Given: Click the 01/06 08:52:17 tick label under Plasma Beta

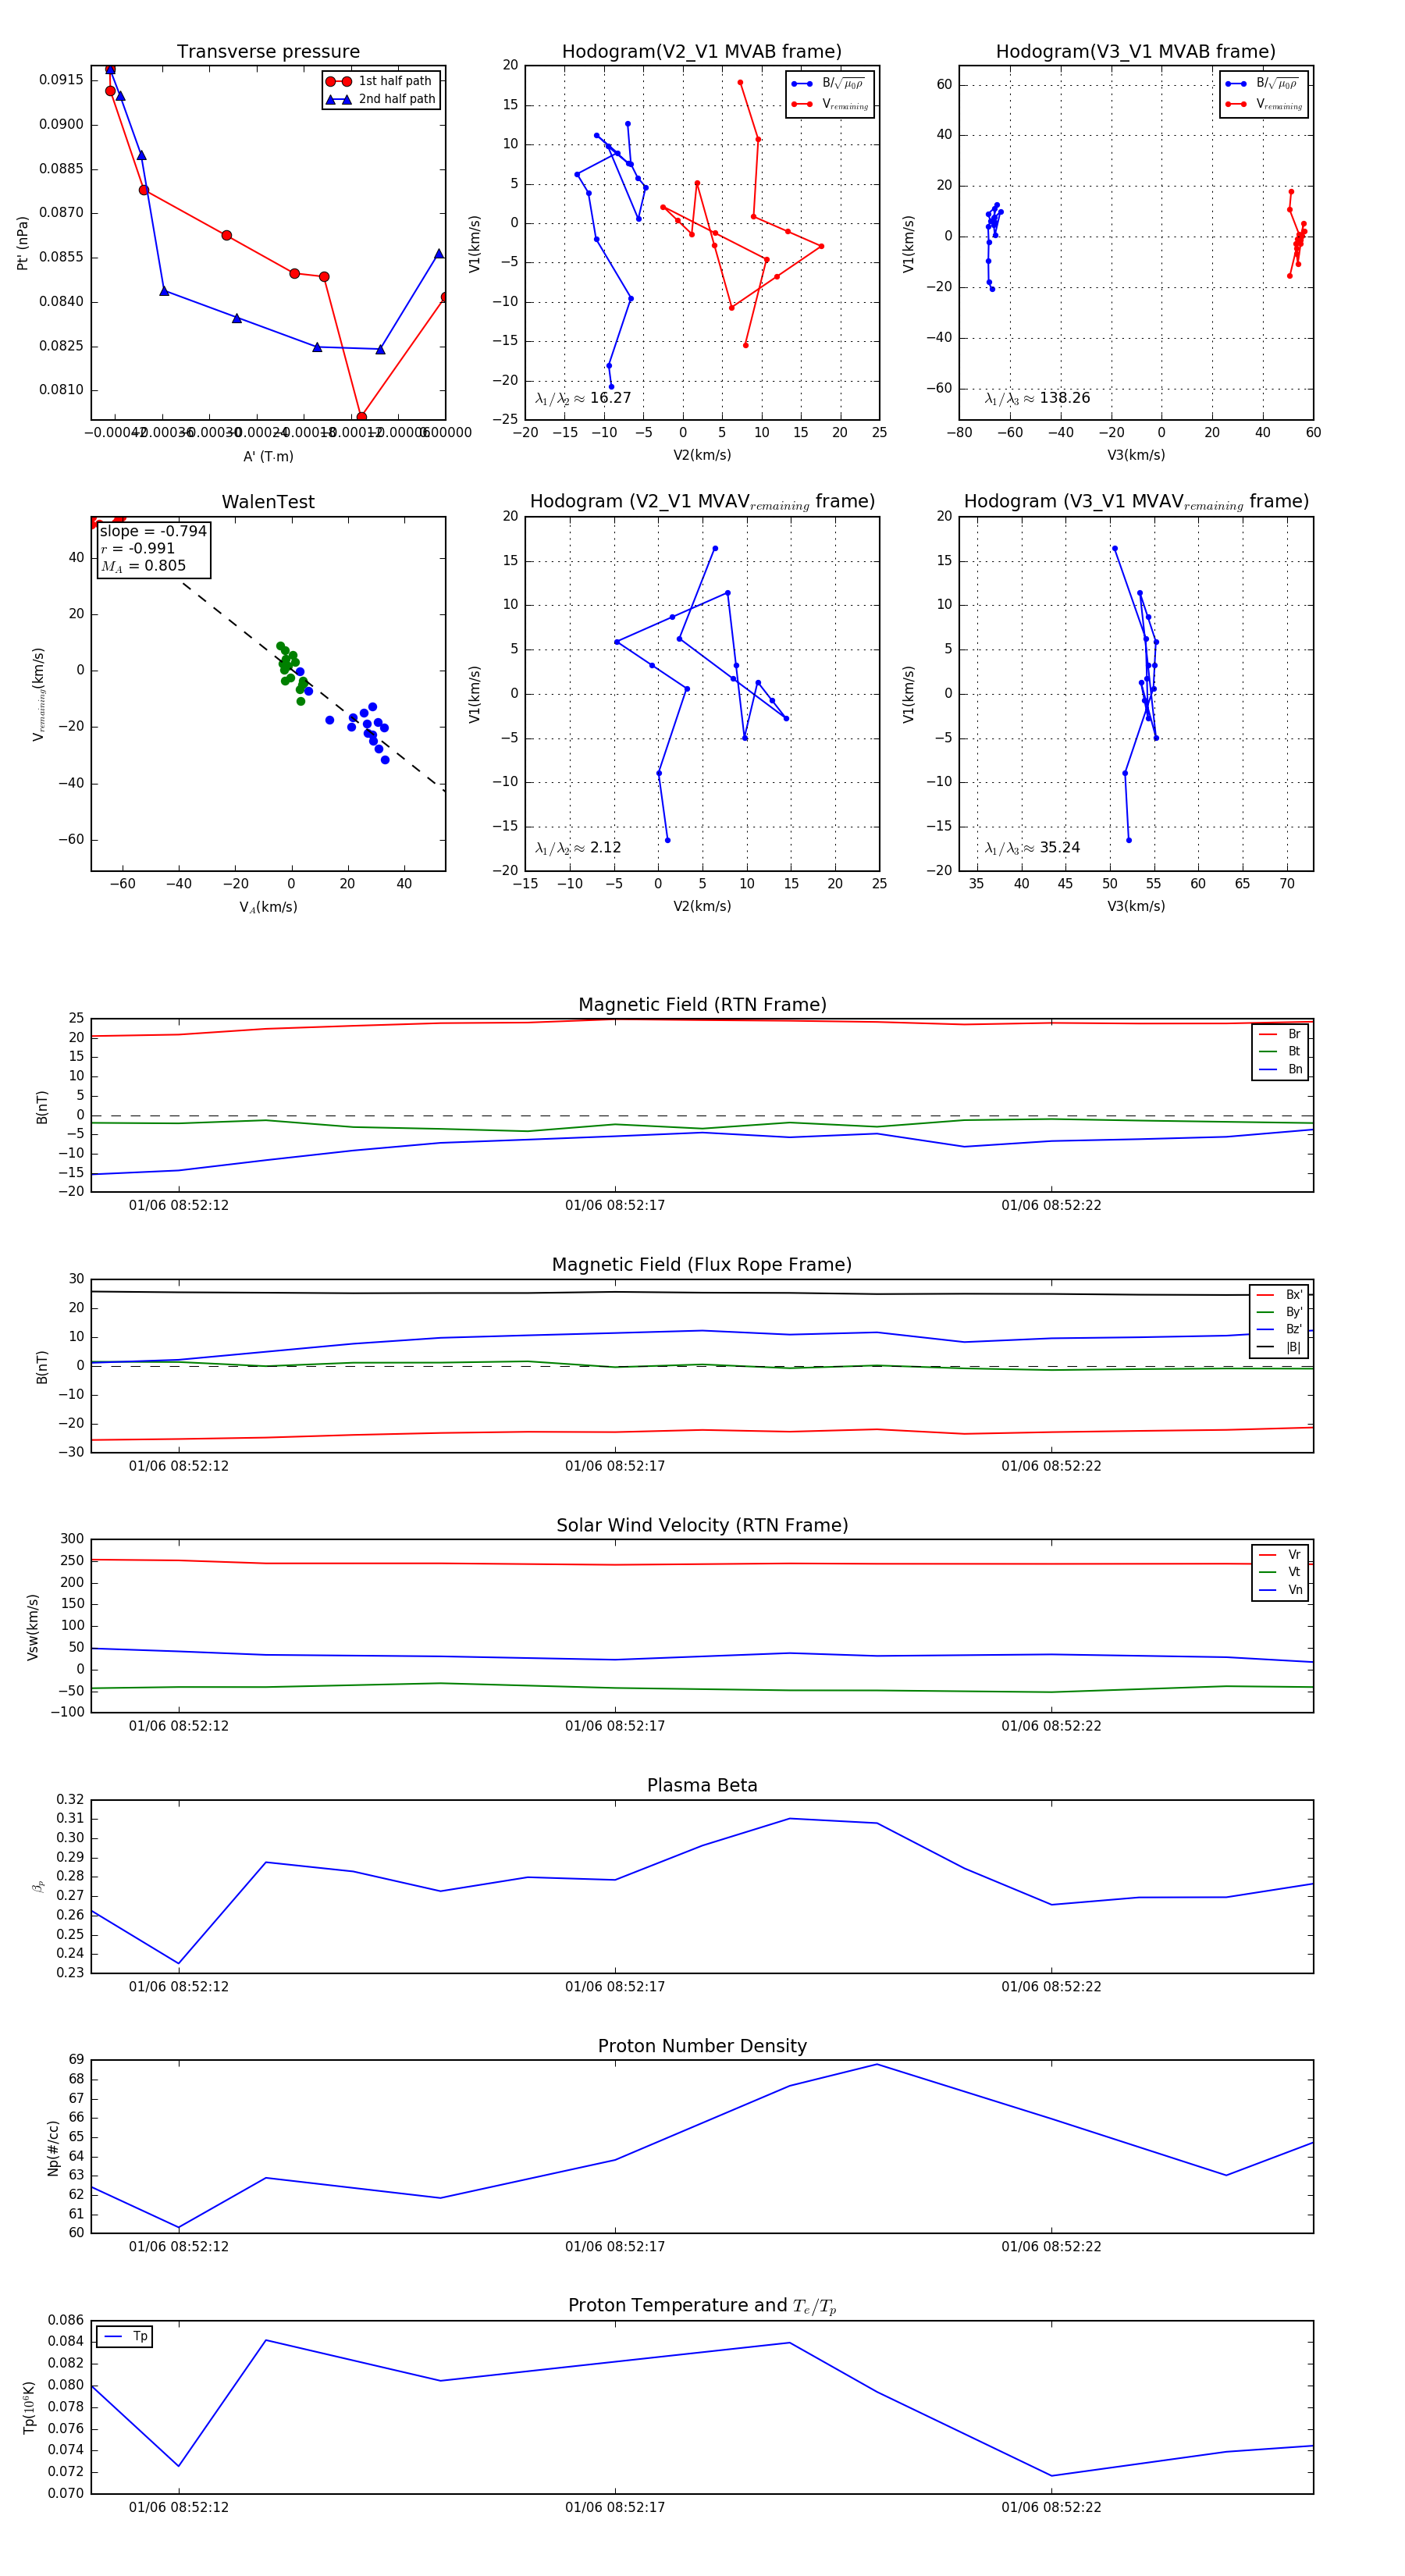Looking at the screenshot, I should click(x=614, y=1986).
